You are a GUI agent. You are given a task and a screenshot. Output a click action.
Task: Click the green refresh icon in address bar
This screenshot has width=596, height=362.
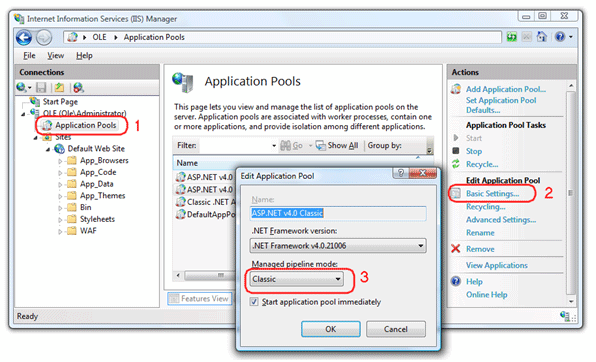coord(512,37)
